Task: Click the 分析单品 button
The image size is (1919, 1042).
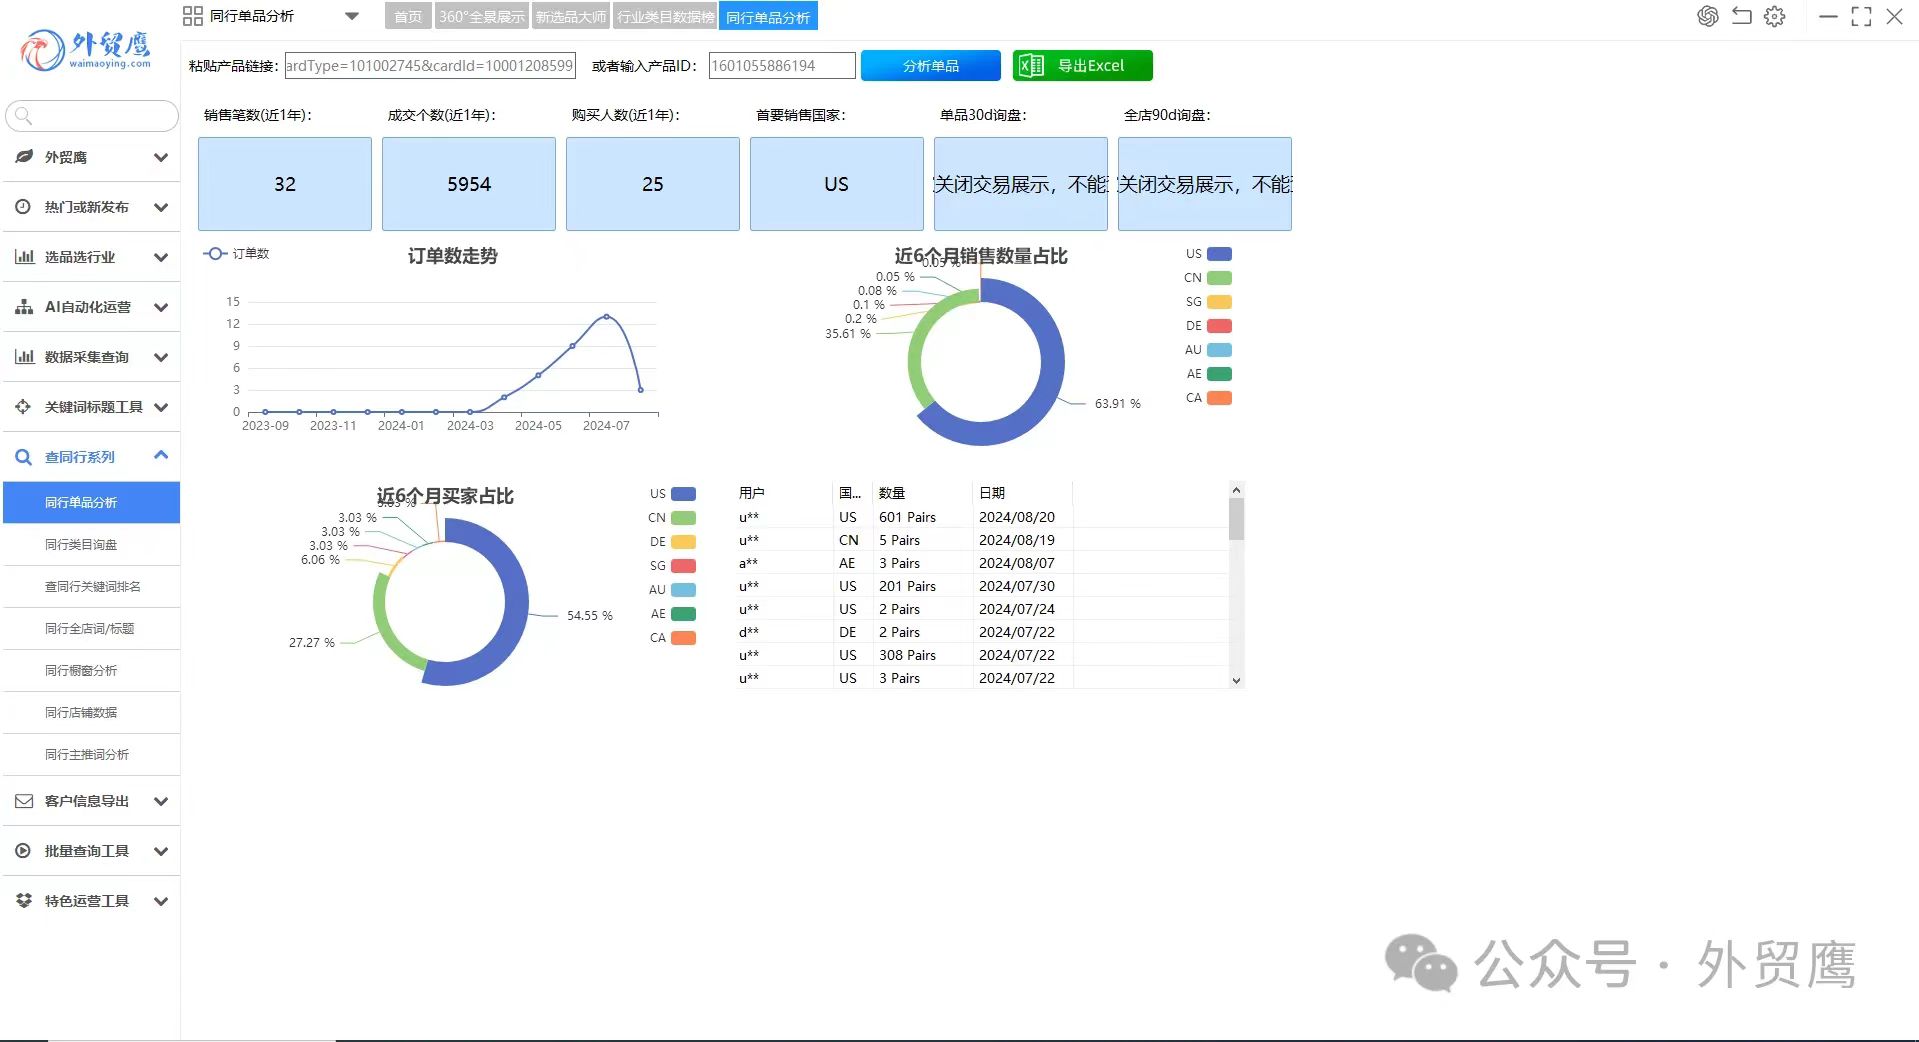Action: tap(930, 66)
